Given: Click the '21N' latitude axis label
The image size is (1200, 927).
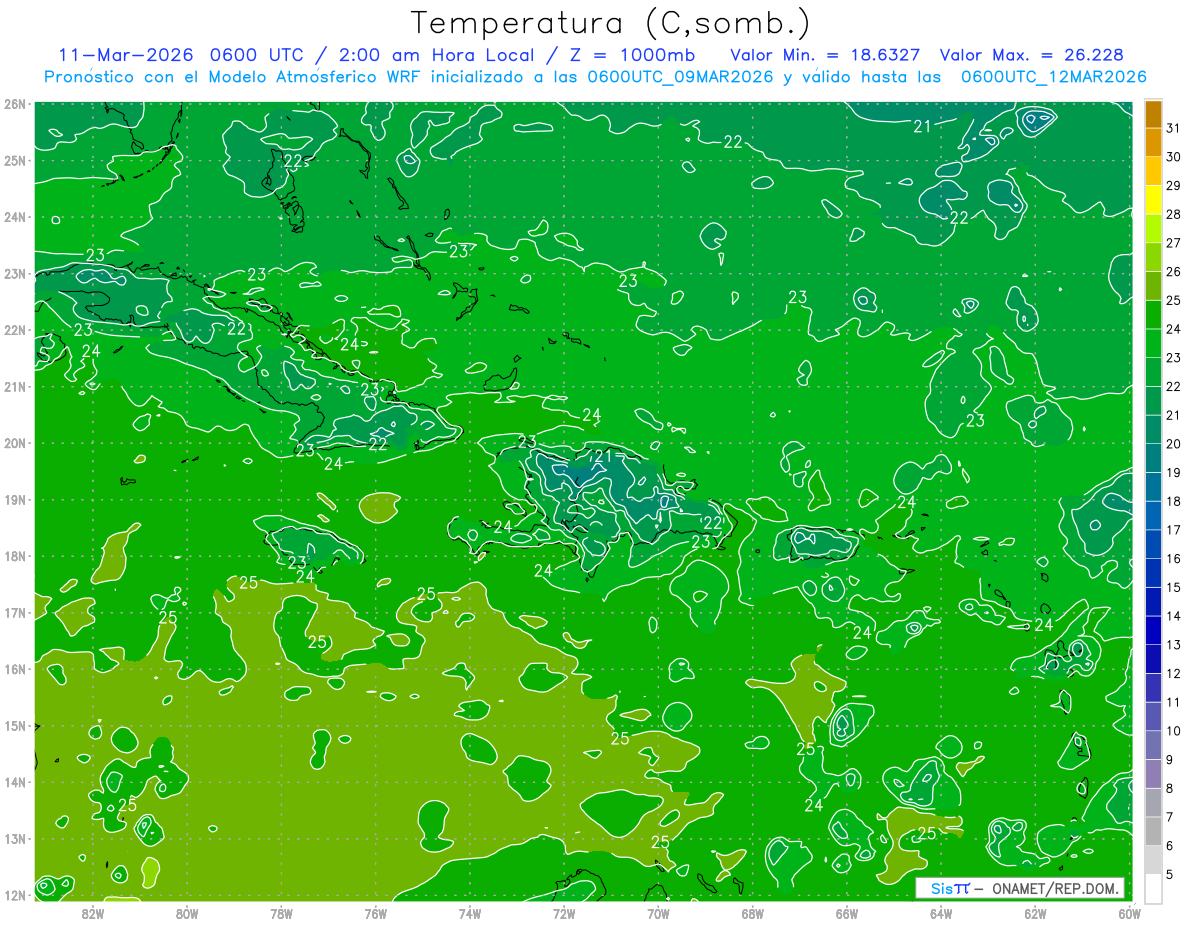Looking at the screenshot, I should (15, 387).
